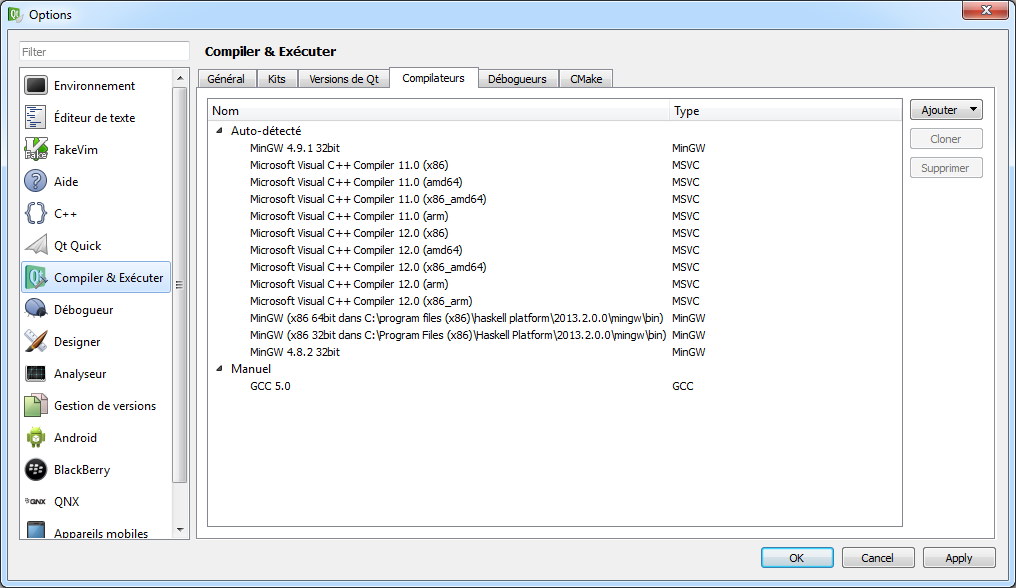Open the Environnement category icon
The height and width of the screenshot is (588, 1016).
click(x=36, y=86)
